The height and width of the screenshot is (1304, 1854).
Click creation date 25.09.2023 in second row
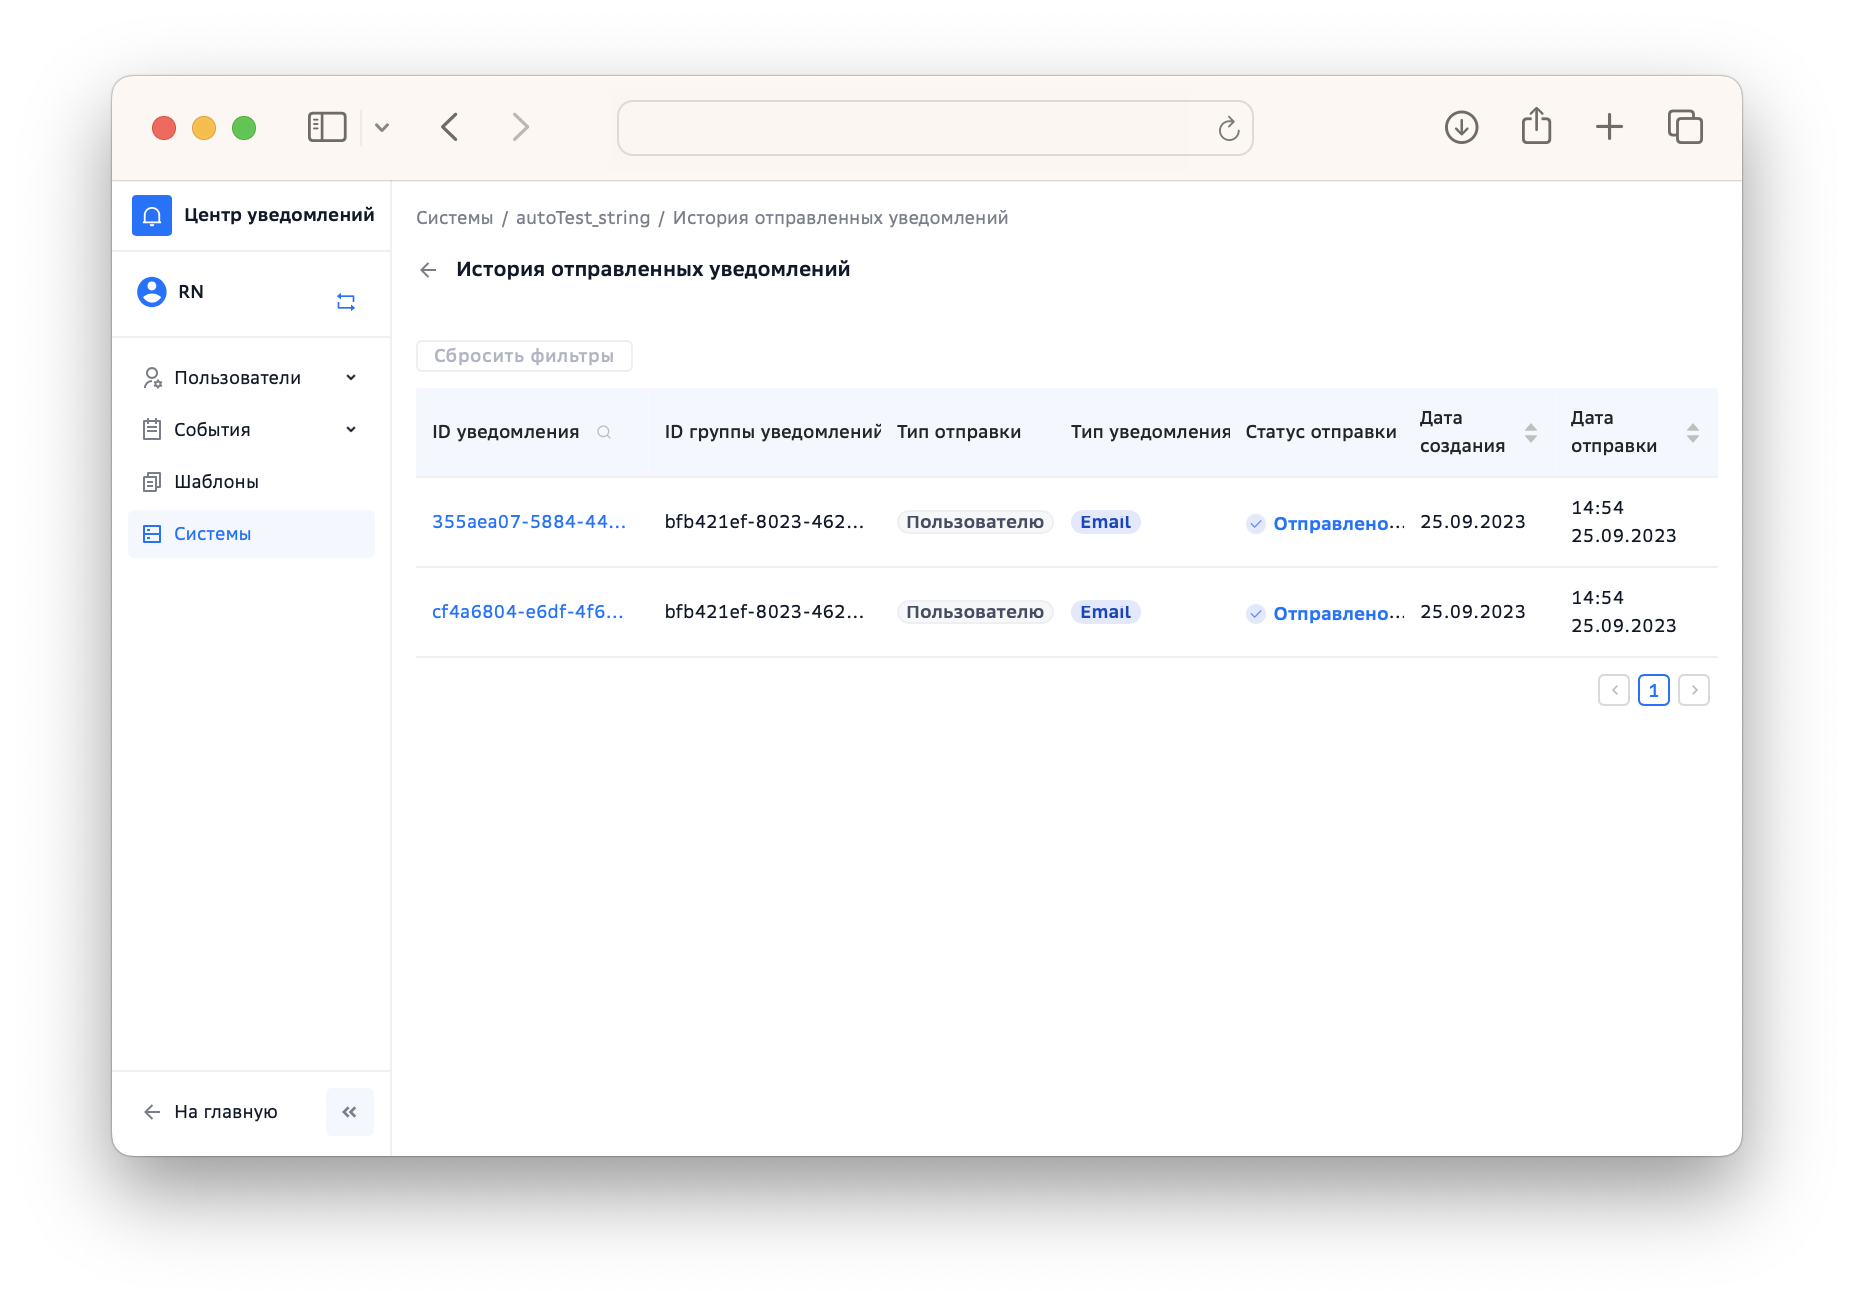tap(1473, 612)
